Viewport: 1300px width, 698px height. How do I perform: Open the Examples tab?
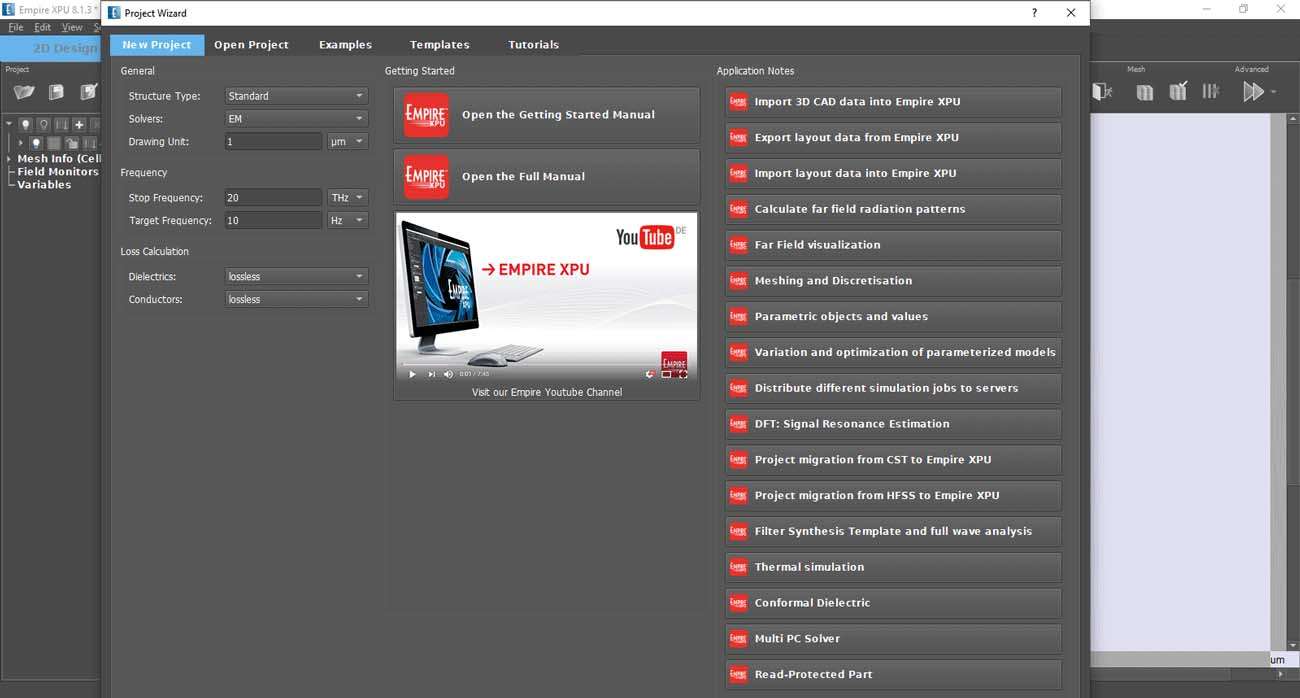(345, 45)
